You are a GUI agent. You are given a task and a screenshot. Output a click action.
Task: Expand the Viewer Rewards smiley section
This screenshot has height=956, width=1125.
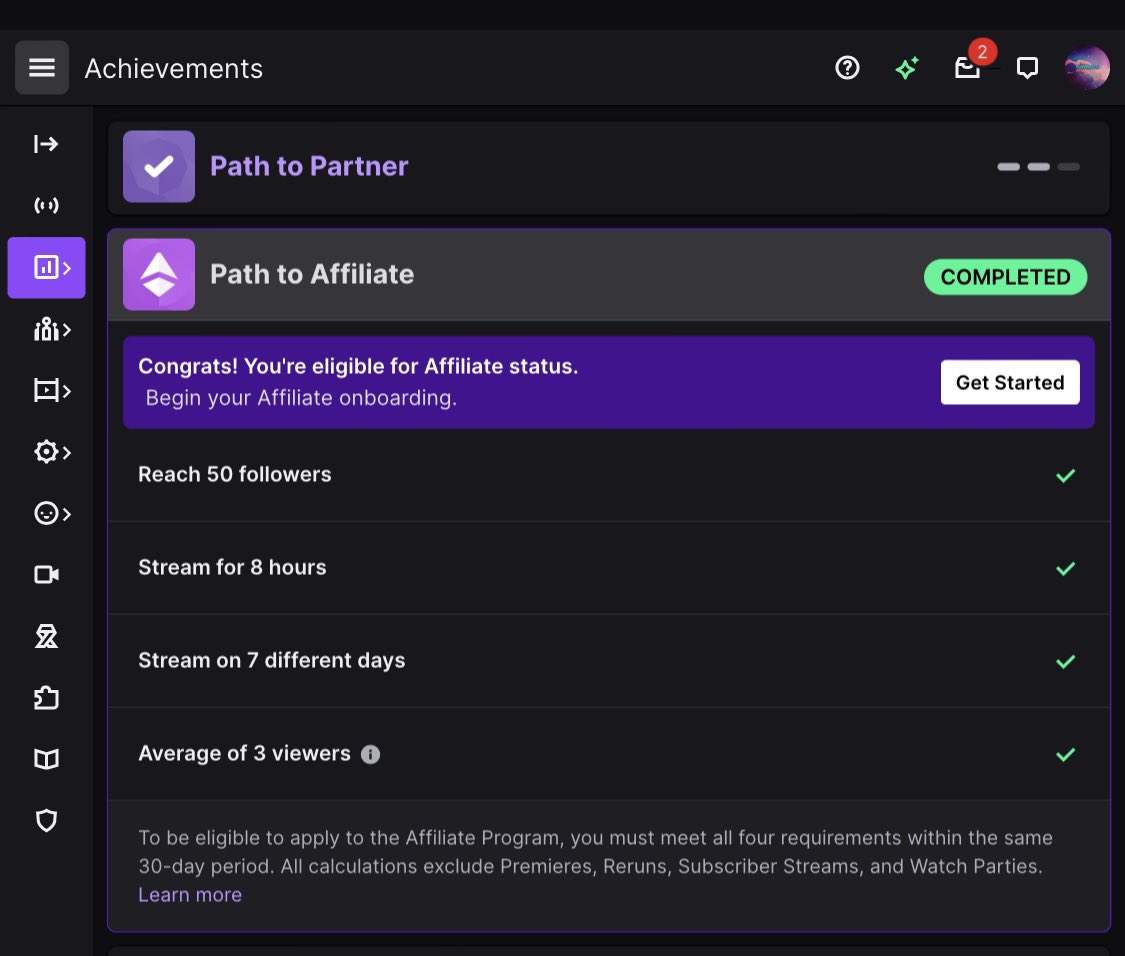pos(52,514)
